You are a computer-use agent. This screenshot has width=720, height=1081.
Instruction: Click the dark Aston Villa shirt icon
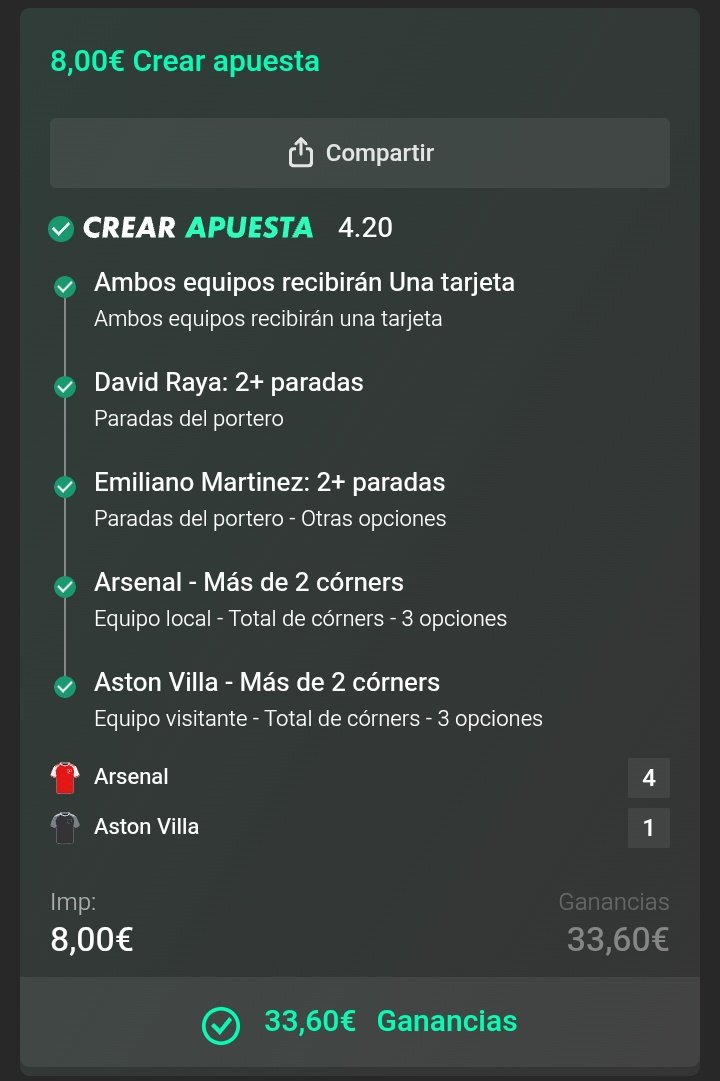pos(65,827)
